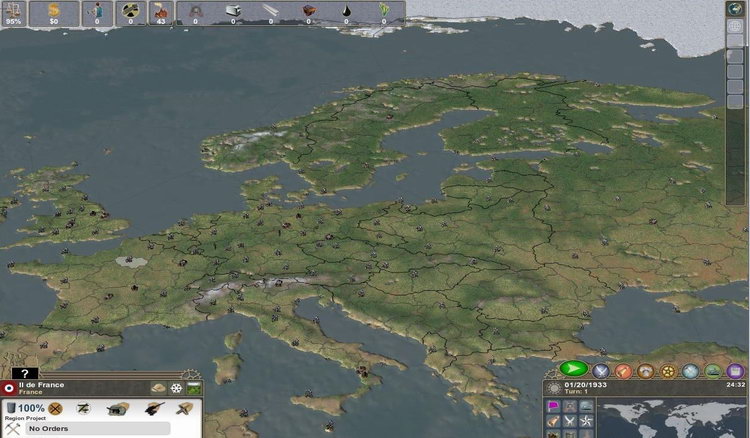Open the gold gear wheel production department

[x=668, y=371]
